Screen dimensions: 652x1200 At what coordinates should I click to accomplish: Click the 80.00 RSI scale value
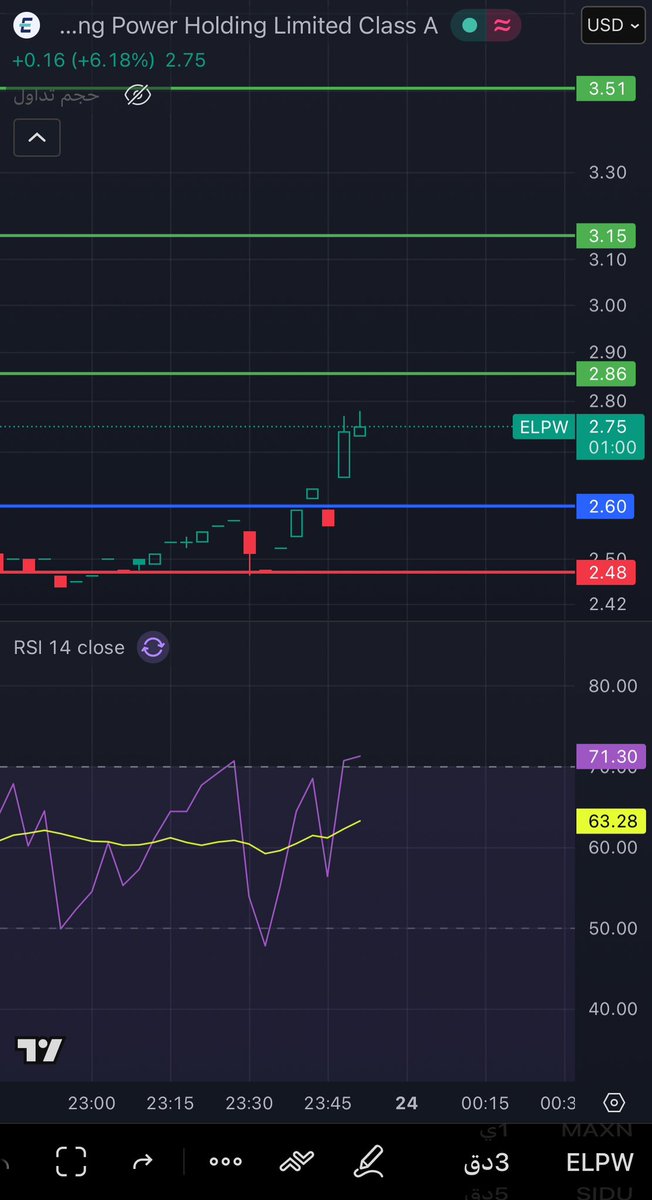pyautogui.click(x=613, y=686)
